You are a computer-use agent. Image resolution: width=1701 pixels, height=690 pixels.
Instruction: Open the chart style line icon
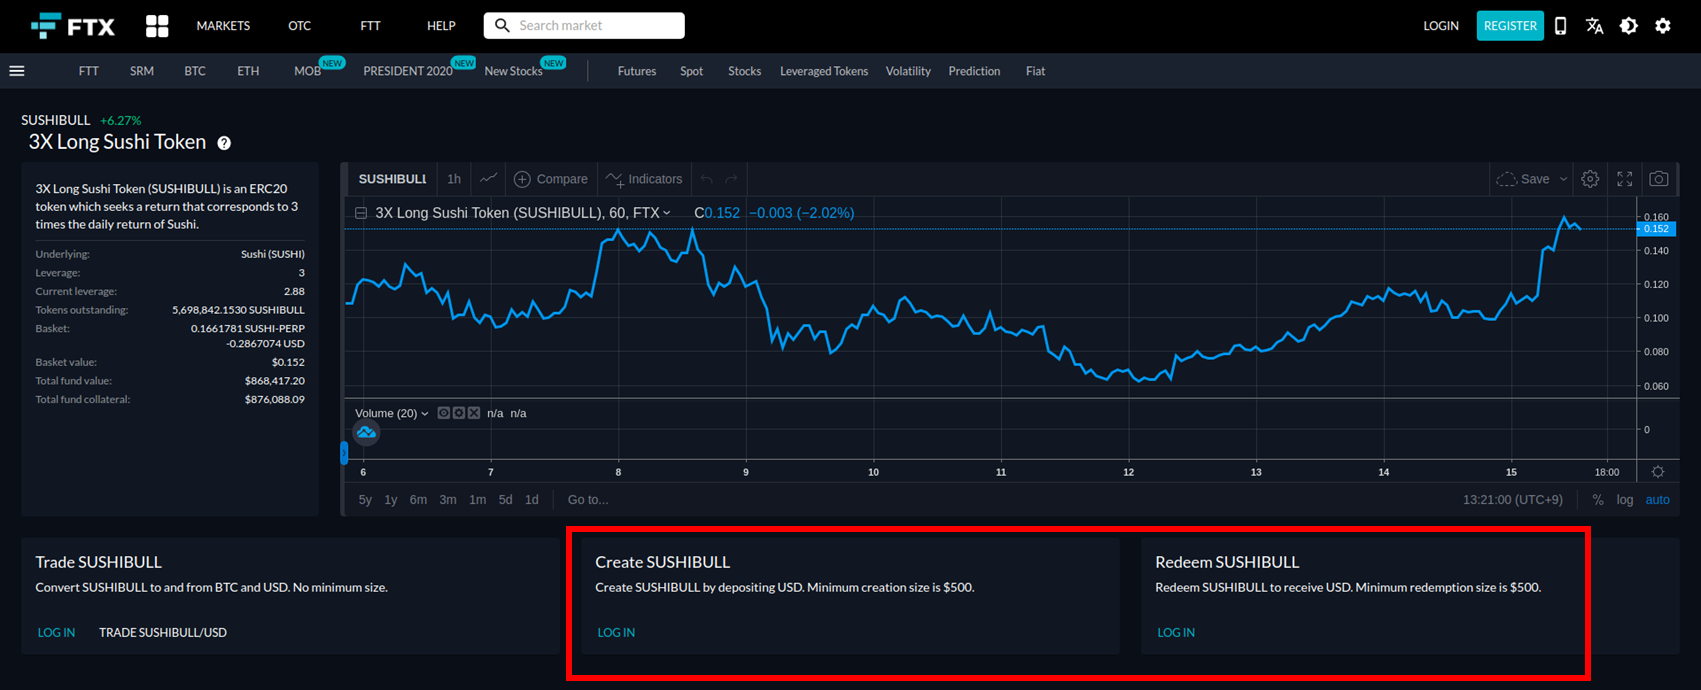click(488, 179)
